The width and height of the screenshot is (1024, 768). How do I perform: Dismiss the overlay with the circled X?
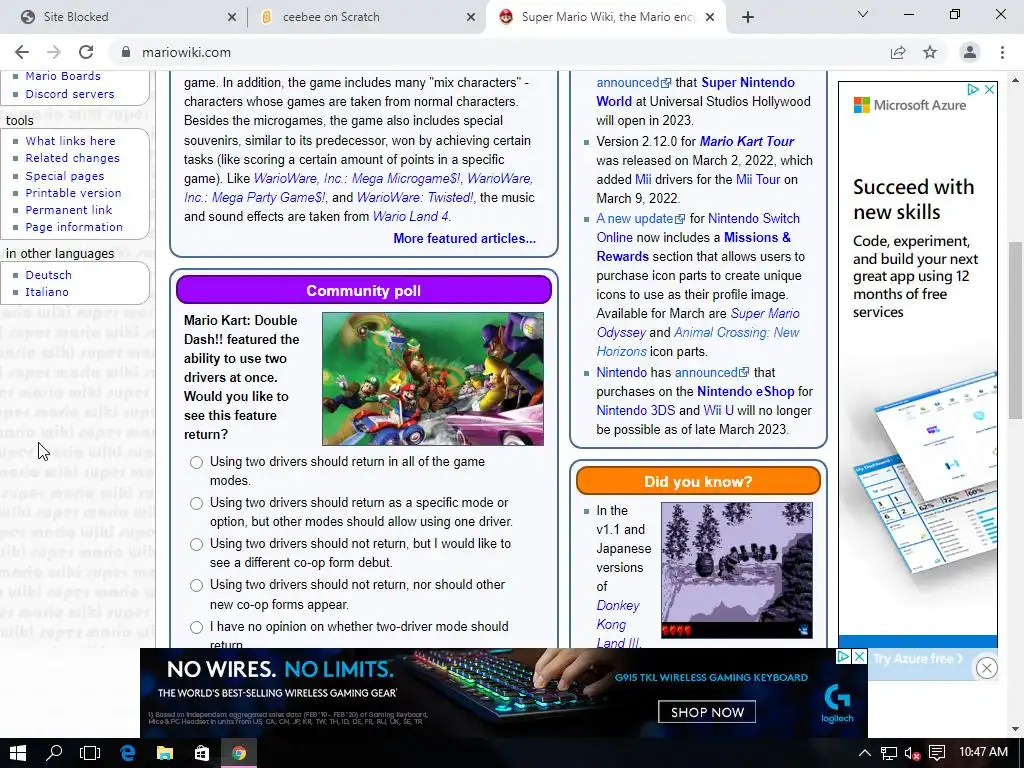click(x=987, y=667)
